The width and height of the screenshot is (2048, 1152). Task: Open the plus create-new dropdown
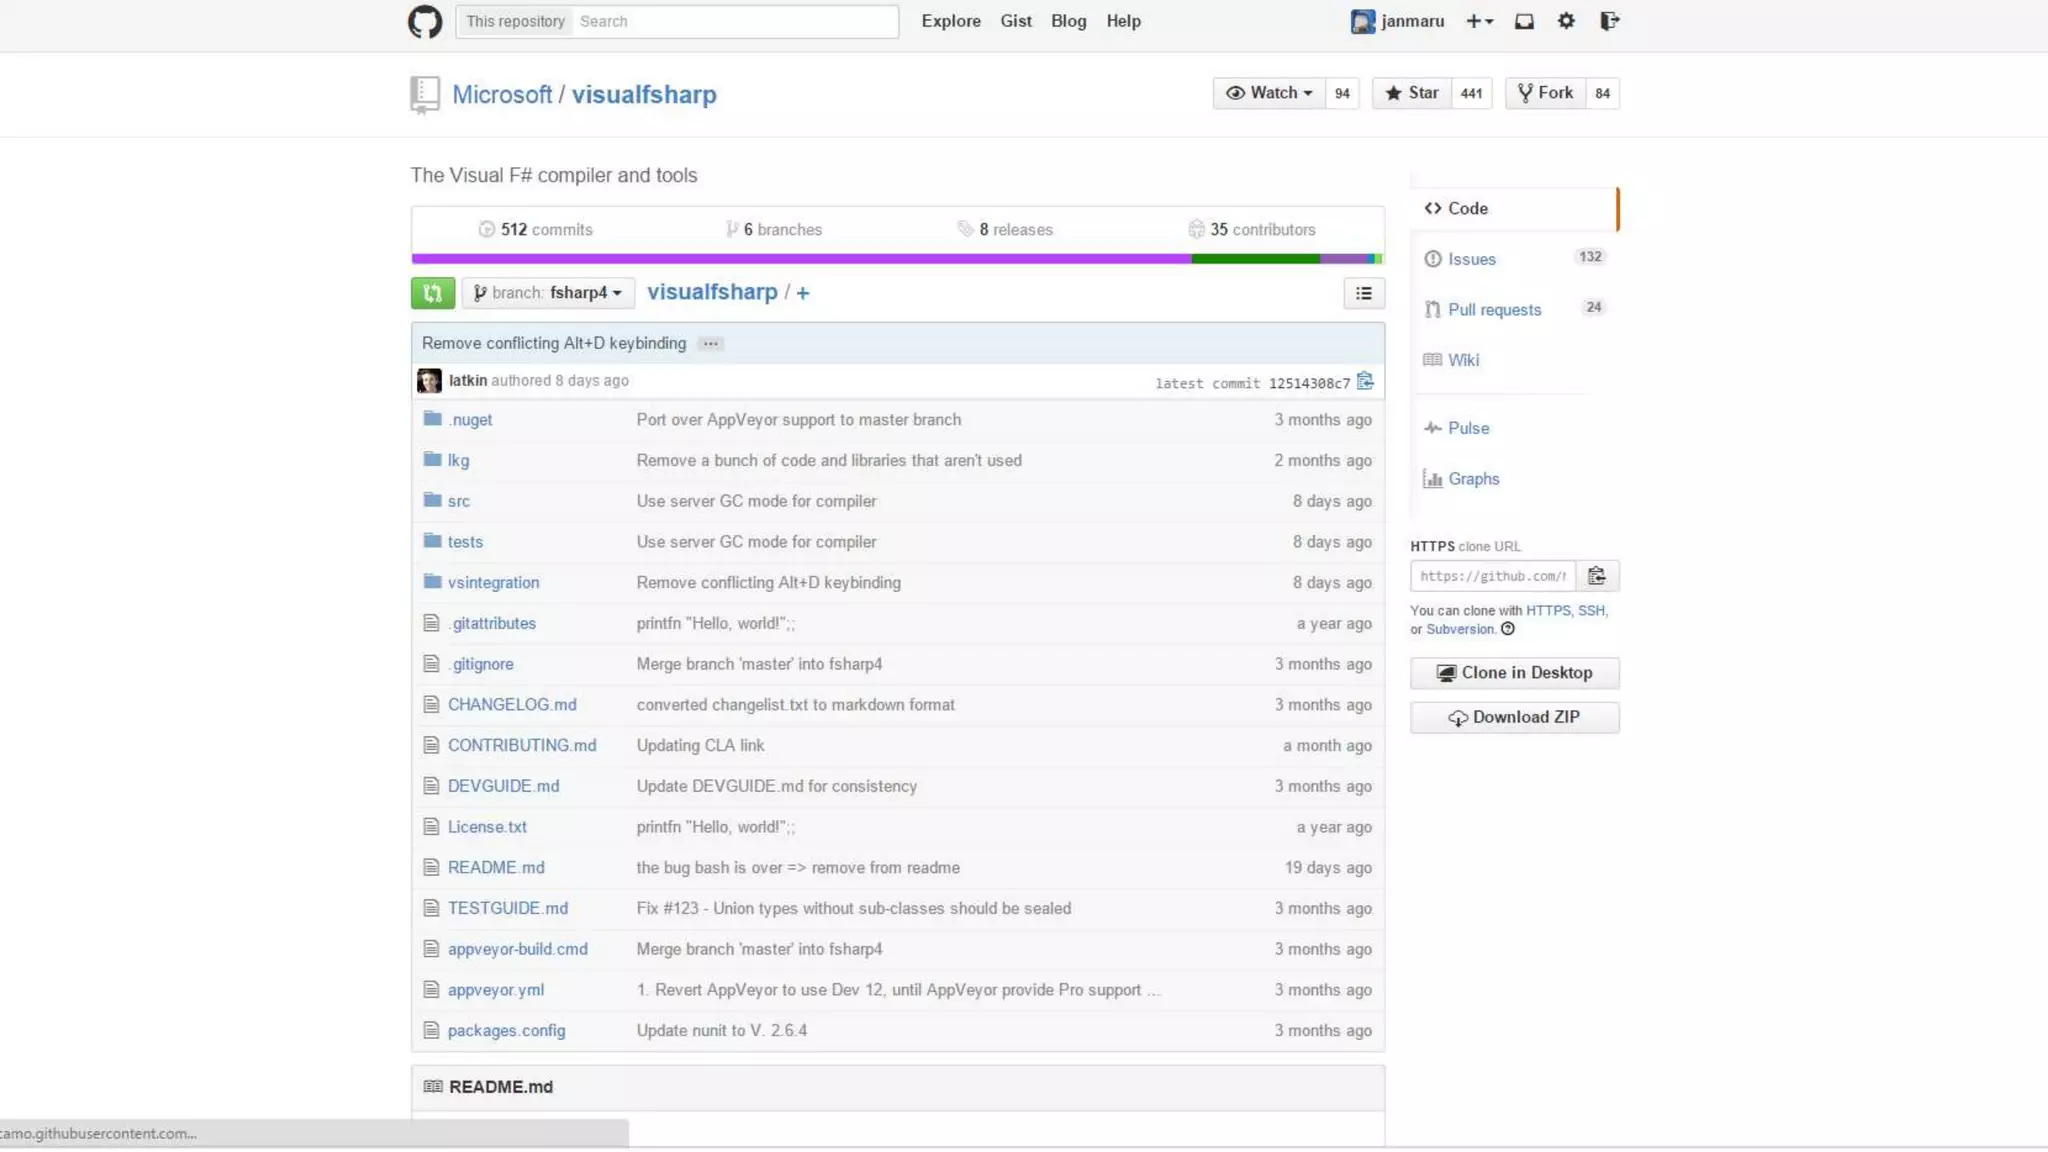pos(1479,21)
